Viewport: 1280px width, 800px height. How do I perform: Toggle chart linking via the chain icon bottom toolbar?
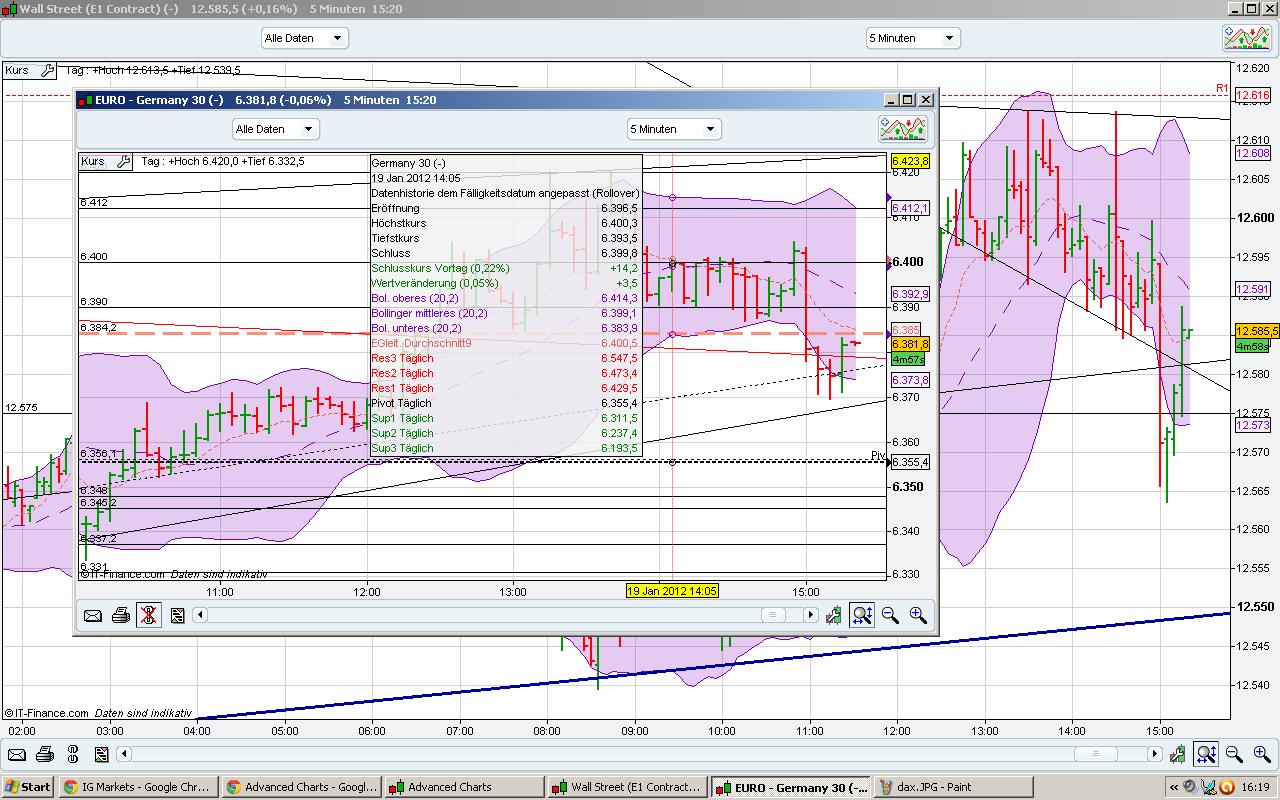72,755
